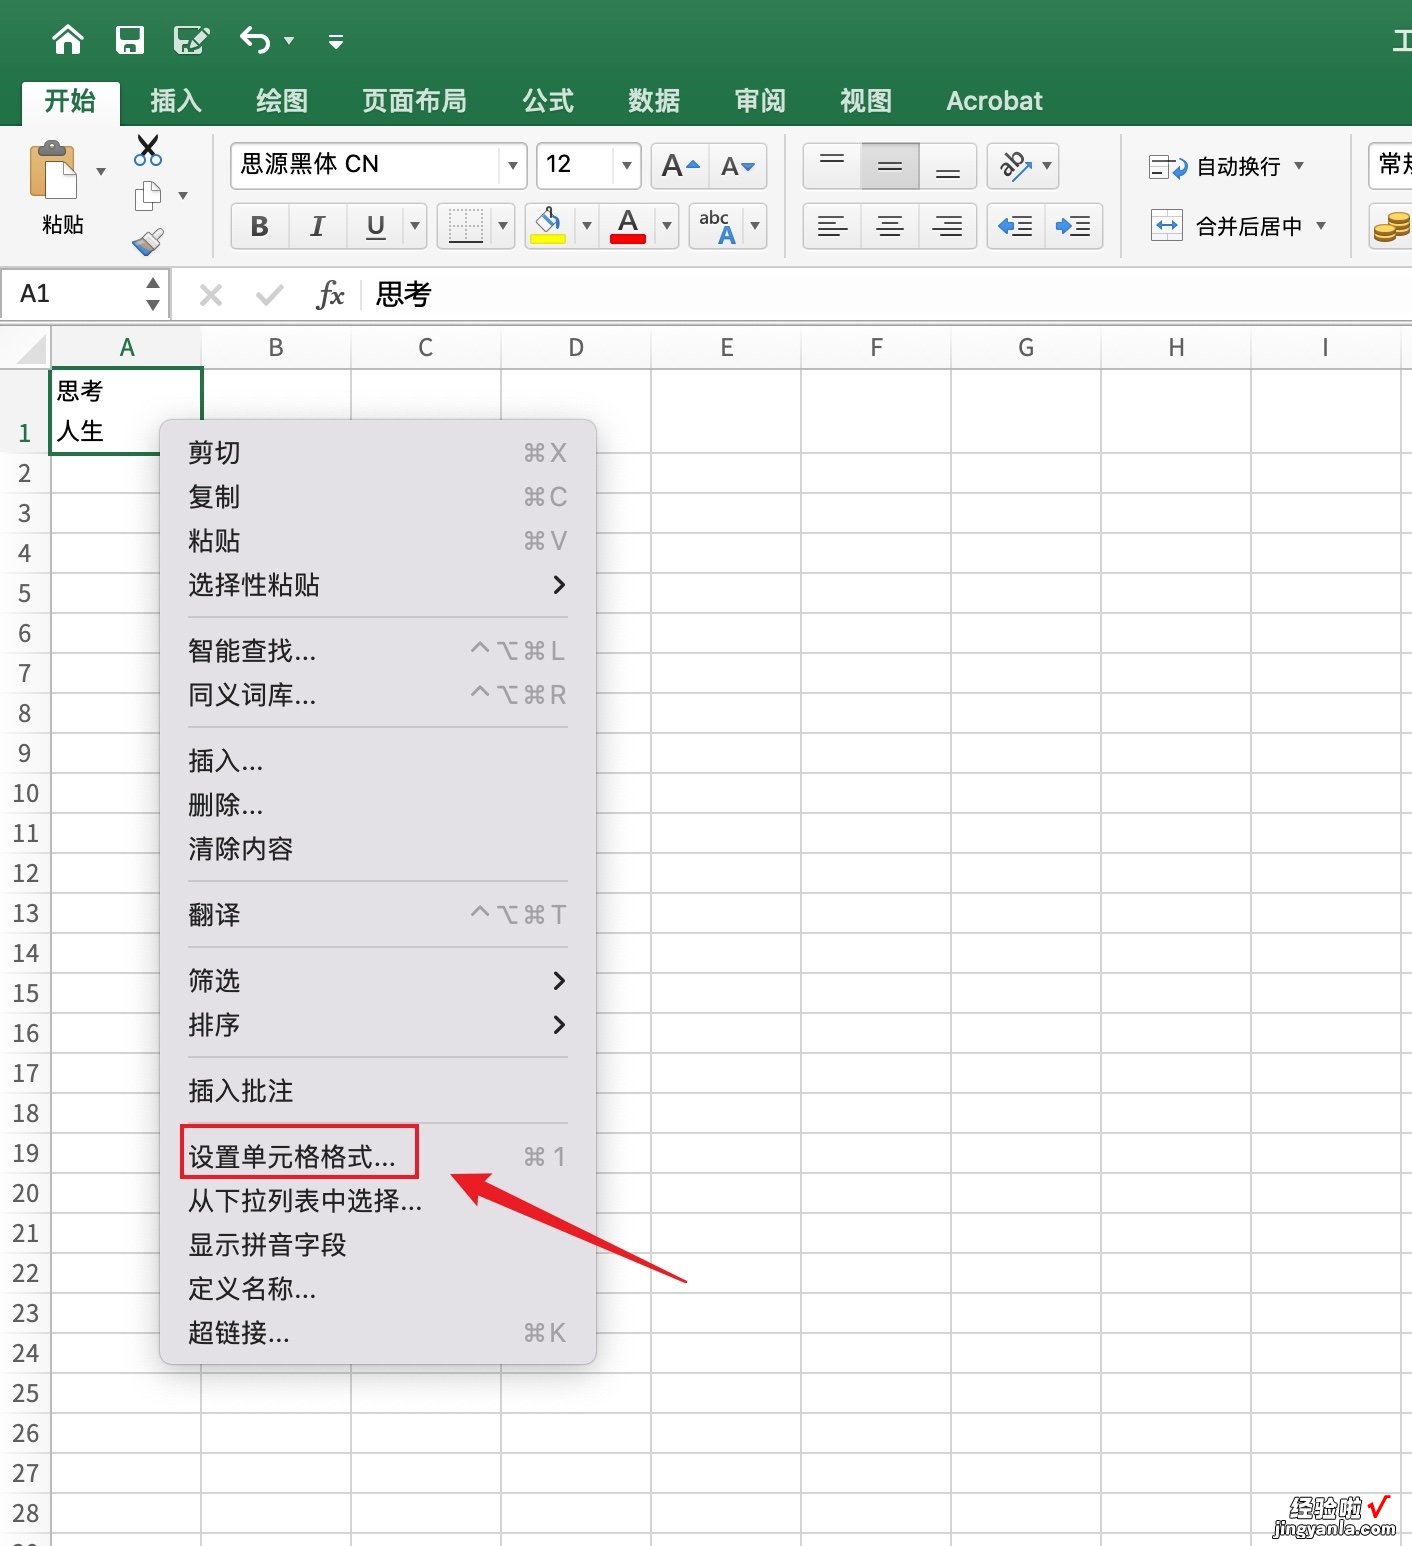
Task: Choose 复制 from context menu
Action: click(x=378, y=497)
